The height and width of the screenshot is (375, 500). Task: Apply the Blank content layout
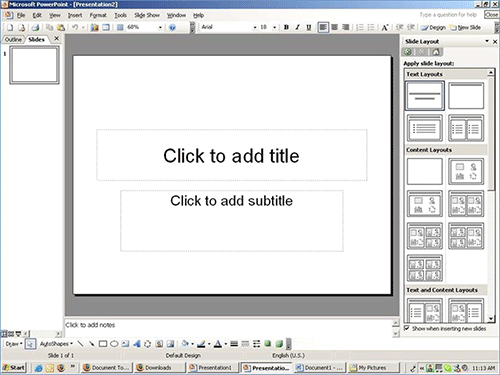pos(425,171)
